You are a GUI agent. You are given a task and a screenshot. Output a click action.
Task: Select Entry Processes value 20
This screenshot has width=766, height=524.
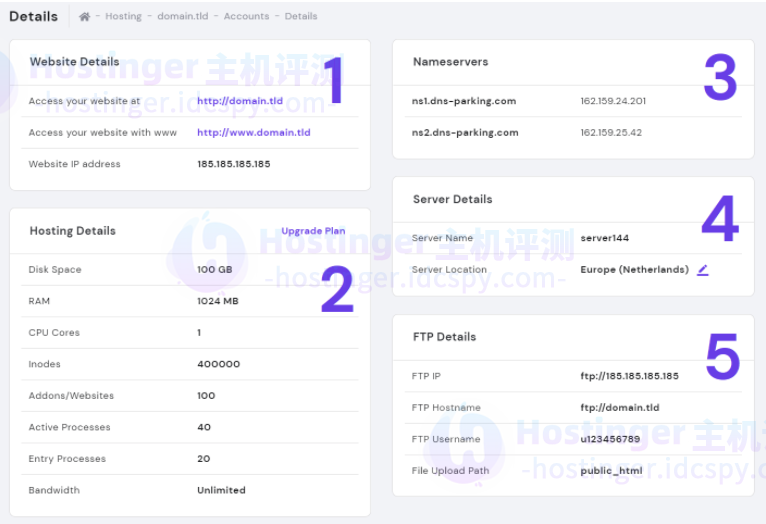click(203, 459)
